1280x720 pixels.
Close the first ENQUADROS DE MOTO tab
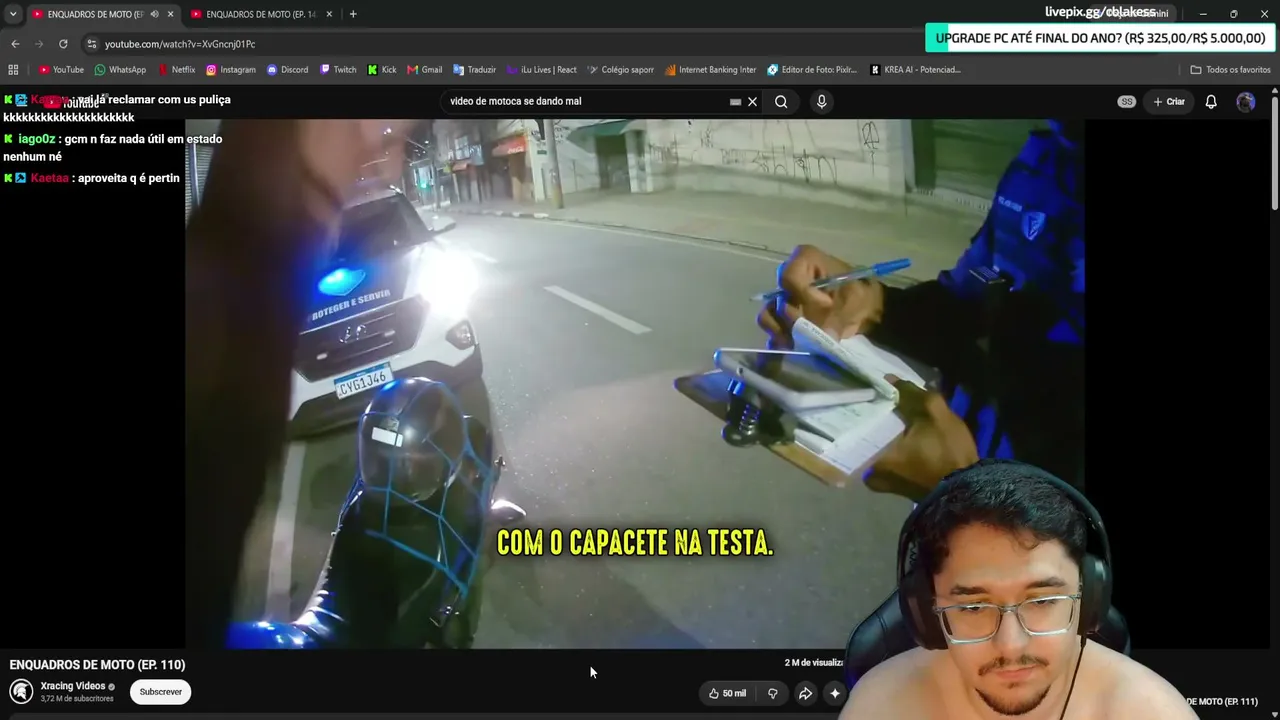coord(171,14)
